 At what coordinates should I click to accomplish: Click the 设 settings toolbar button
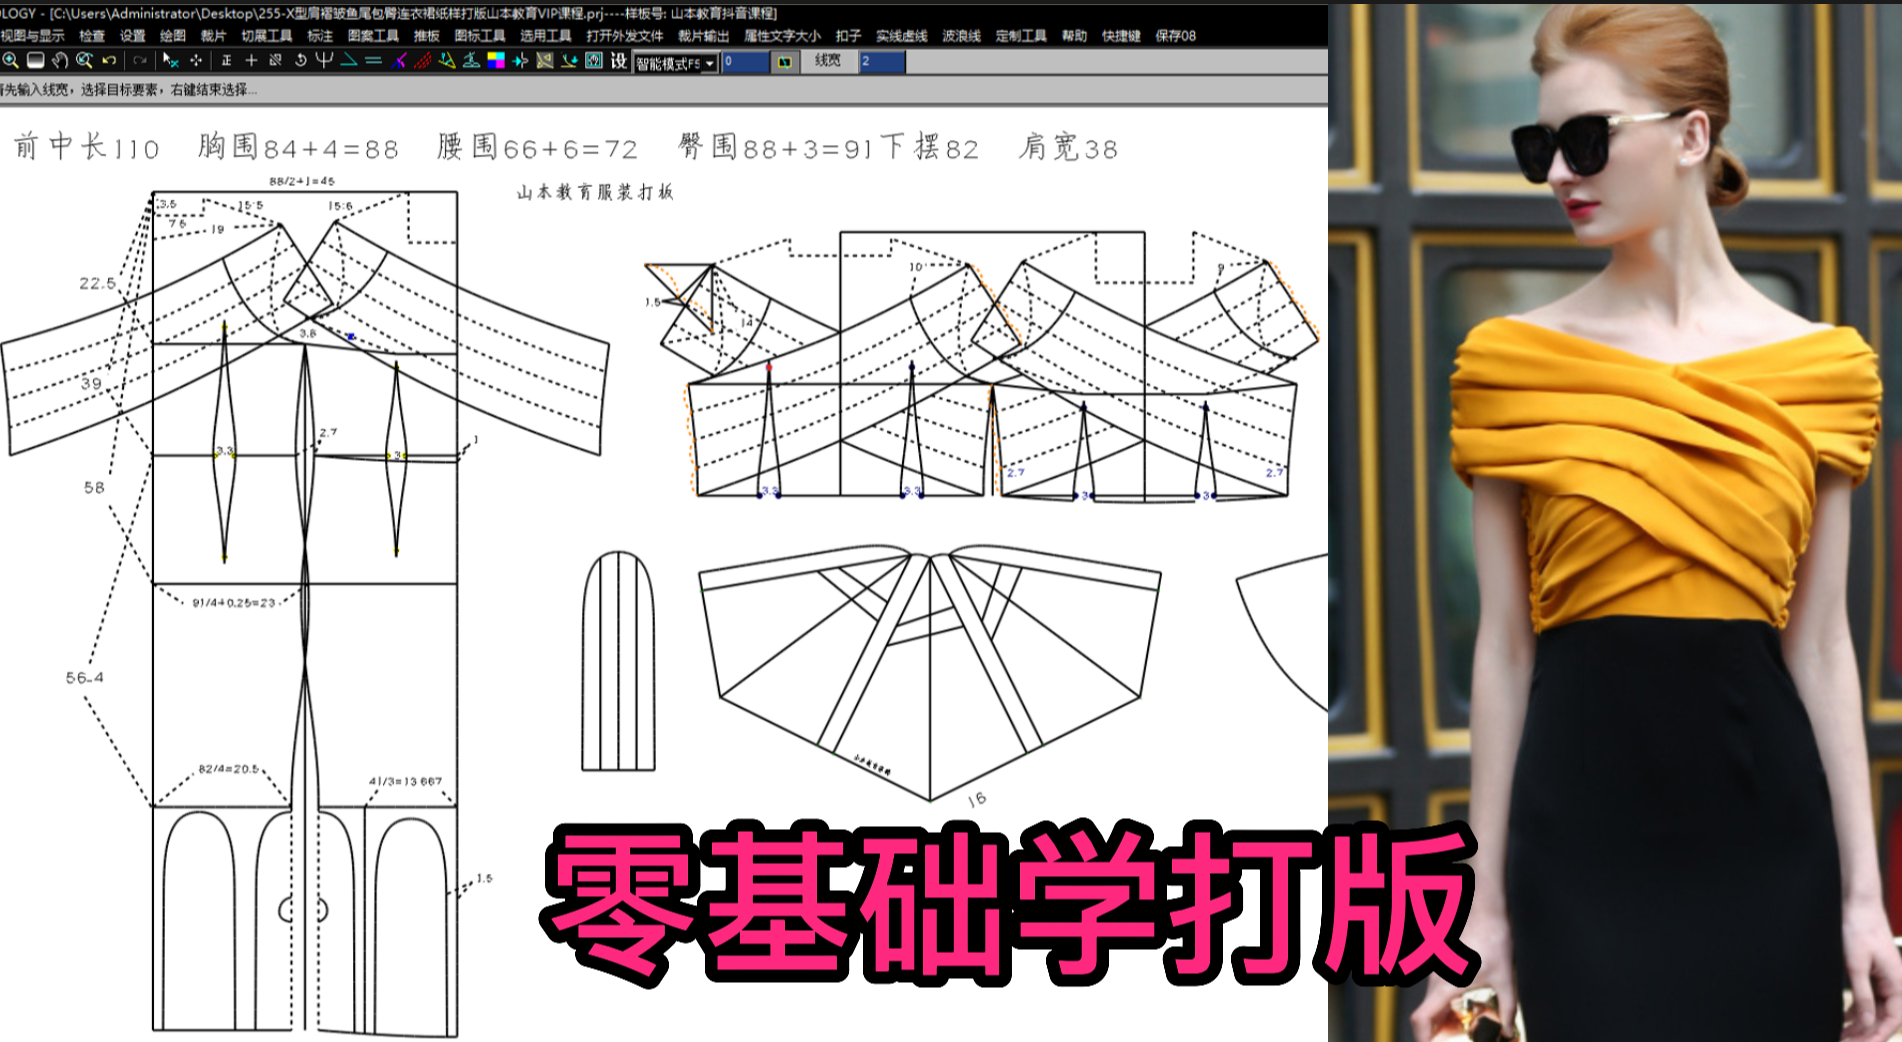click(x=619, y=60)
